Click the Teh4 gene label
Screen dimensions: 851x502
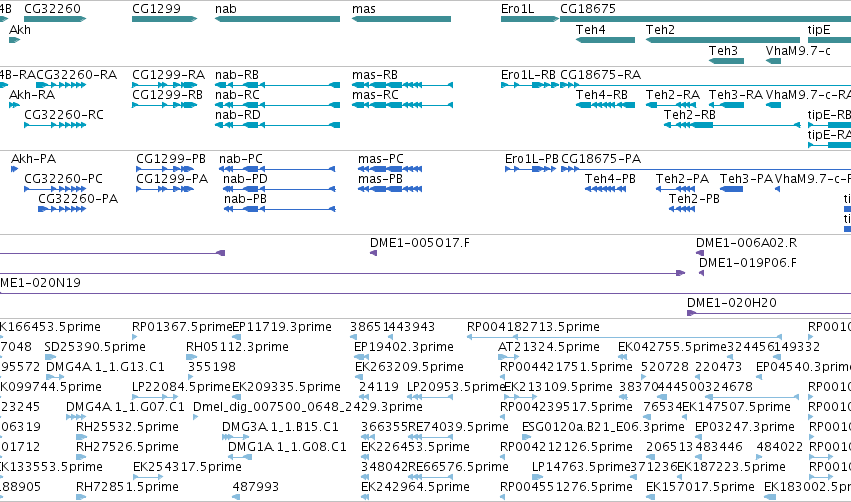tap(590, 30)
